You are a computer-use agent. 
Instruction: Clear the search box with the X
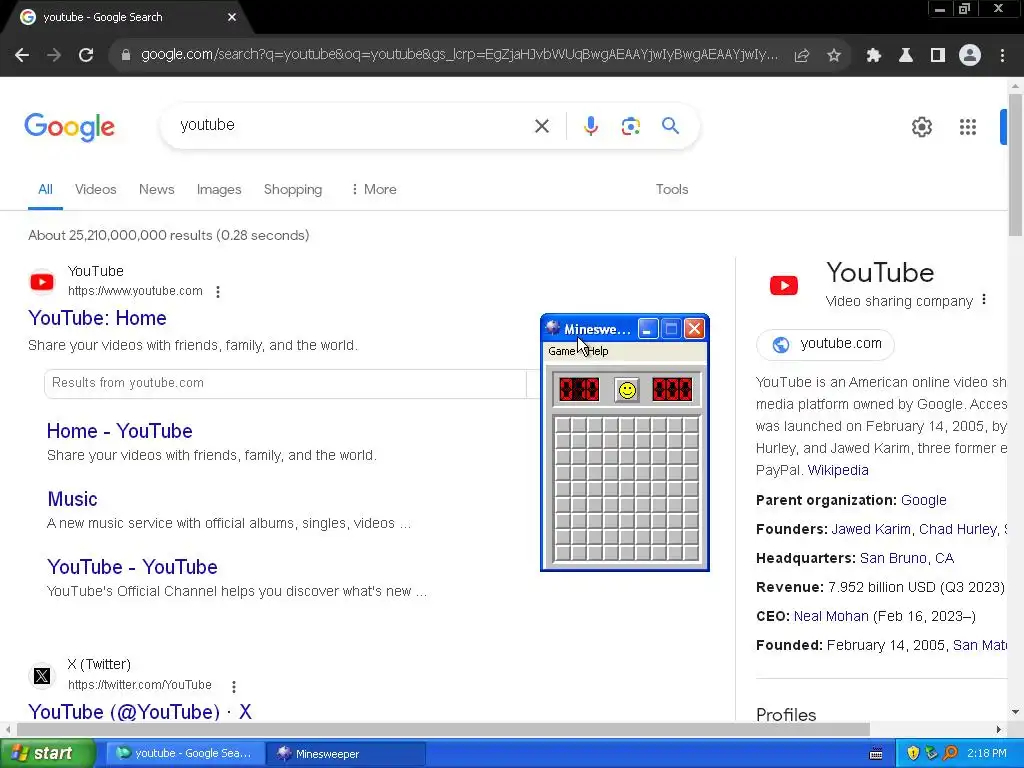(542, 126)
